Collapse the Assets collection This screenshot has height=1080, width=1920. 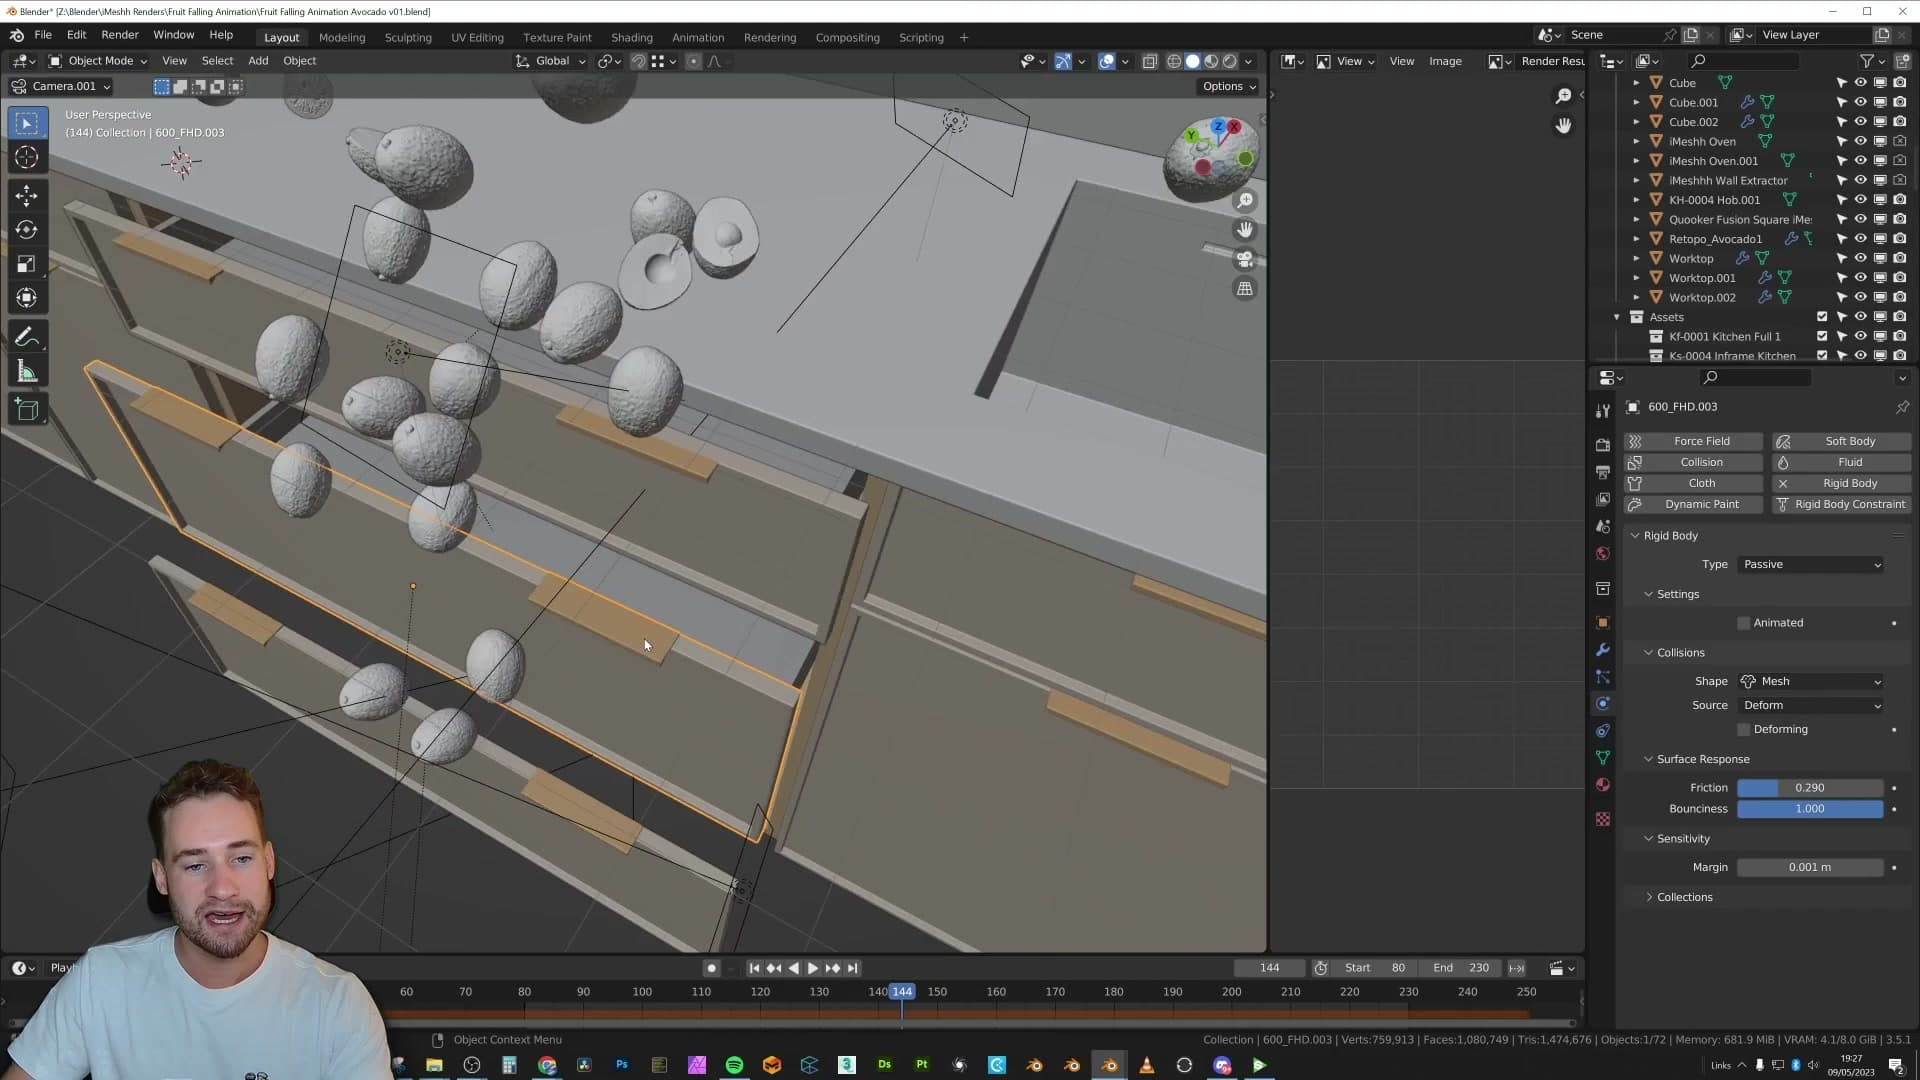[1617, 317]
